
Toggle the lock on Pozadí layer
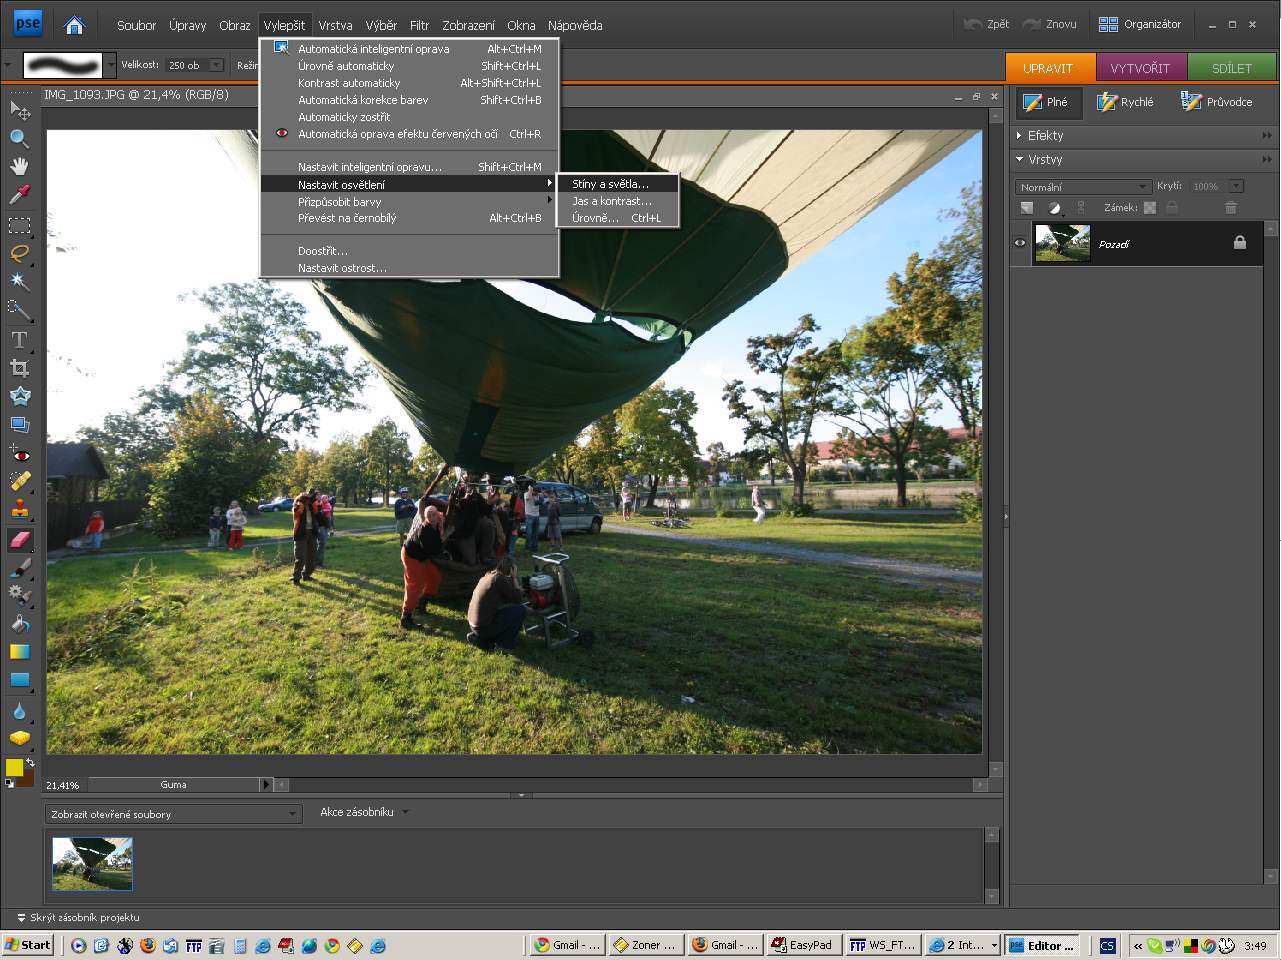(1240, 243)
